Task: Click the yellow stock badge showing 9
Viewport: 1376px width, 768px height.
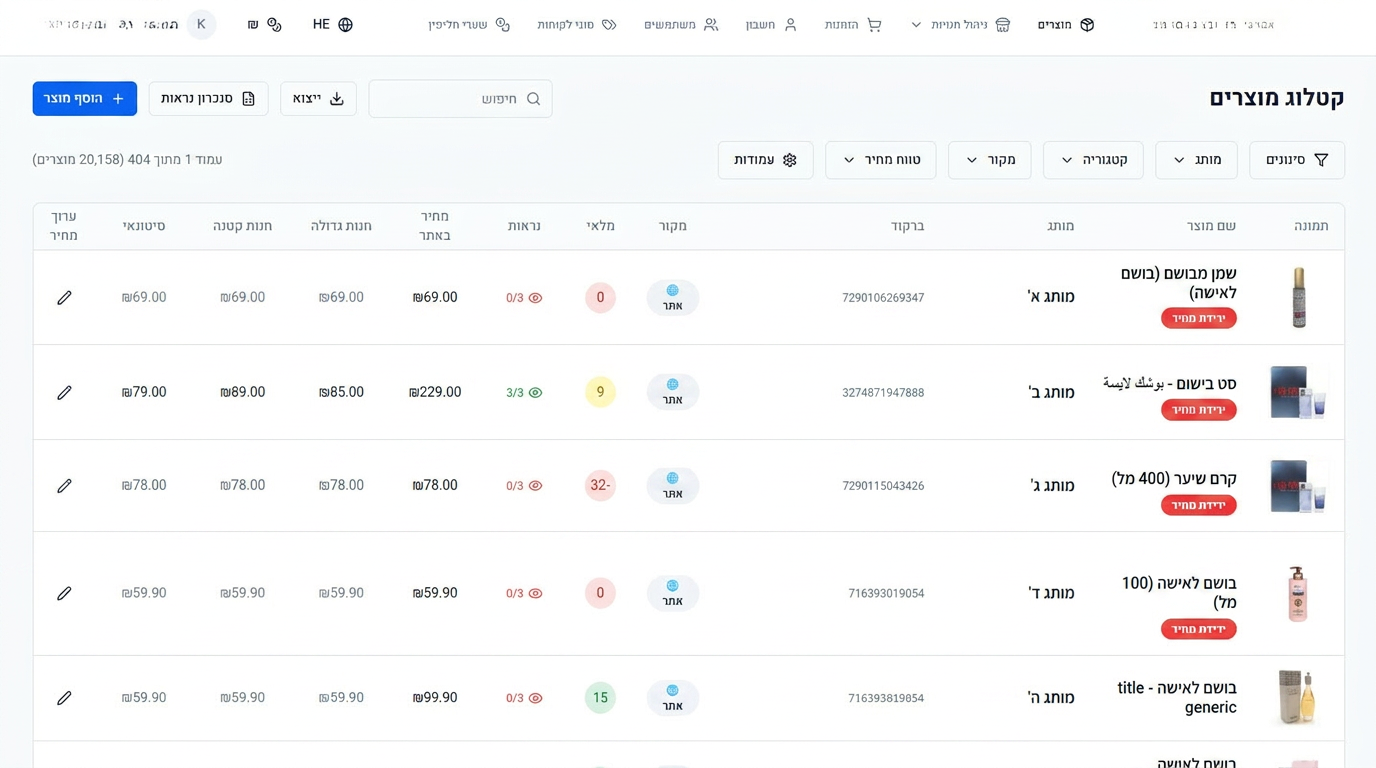Action: pos(600,392)
